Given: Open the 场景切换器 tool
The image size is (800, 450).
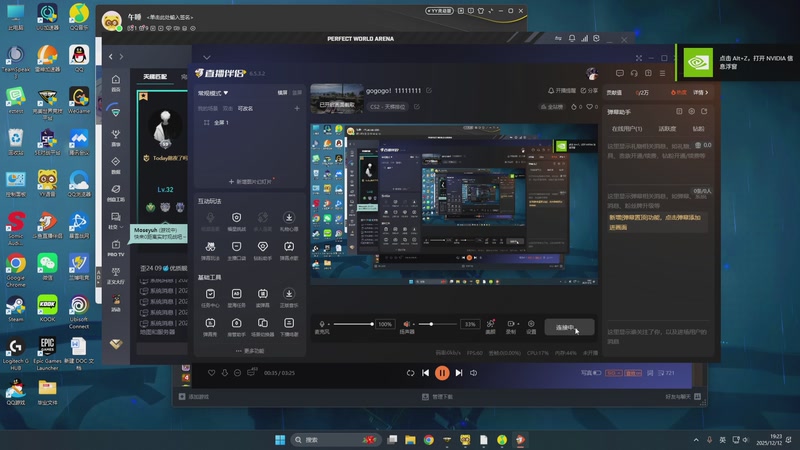Looking at the screenshot, I should pyautogui.click(x=263, y=327).
